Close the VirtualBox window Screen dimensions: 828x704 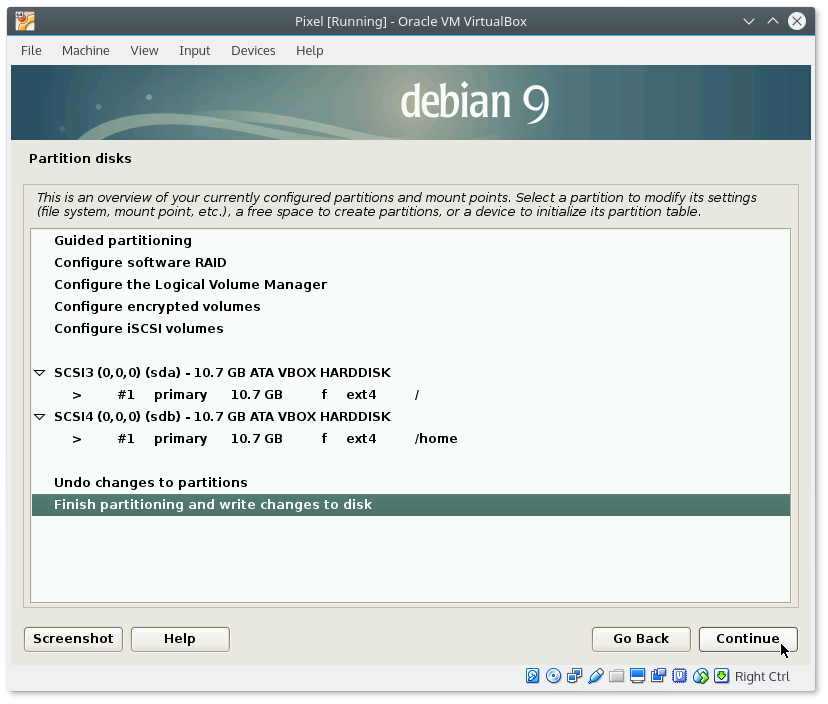tap(797, 21)
